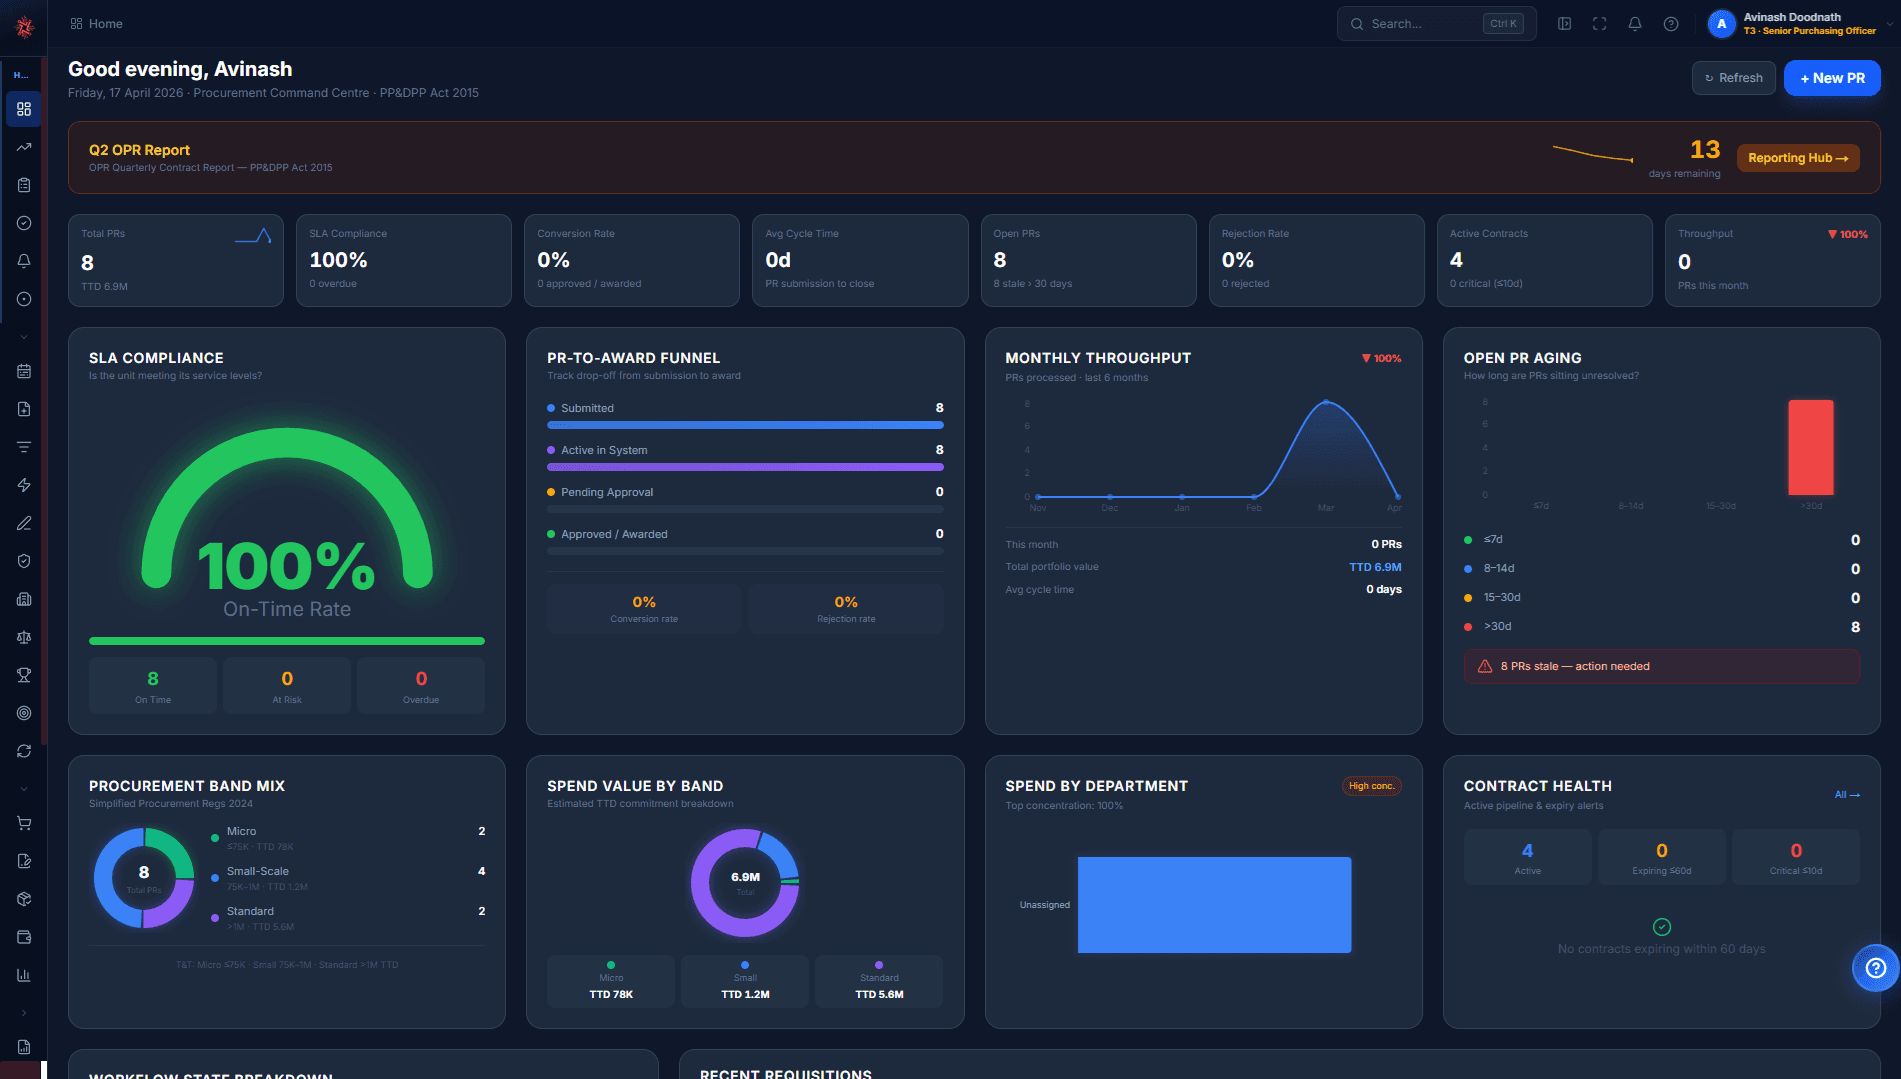Open the Conversion Rate stat card
Image resolution: width=1901 pixels, height=1079 pixels.
tap(632, 260)
